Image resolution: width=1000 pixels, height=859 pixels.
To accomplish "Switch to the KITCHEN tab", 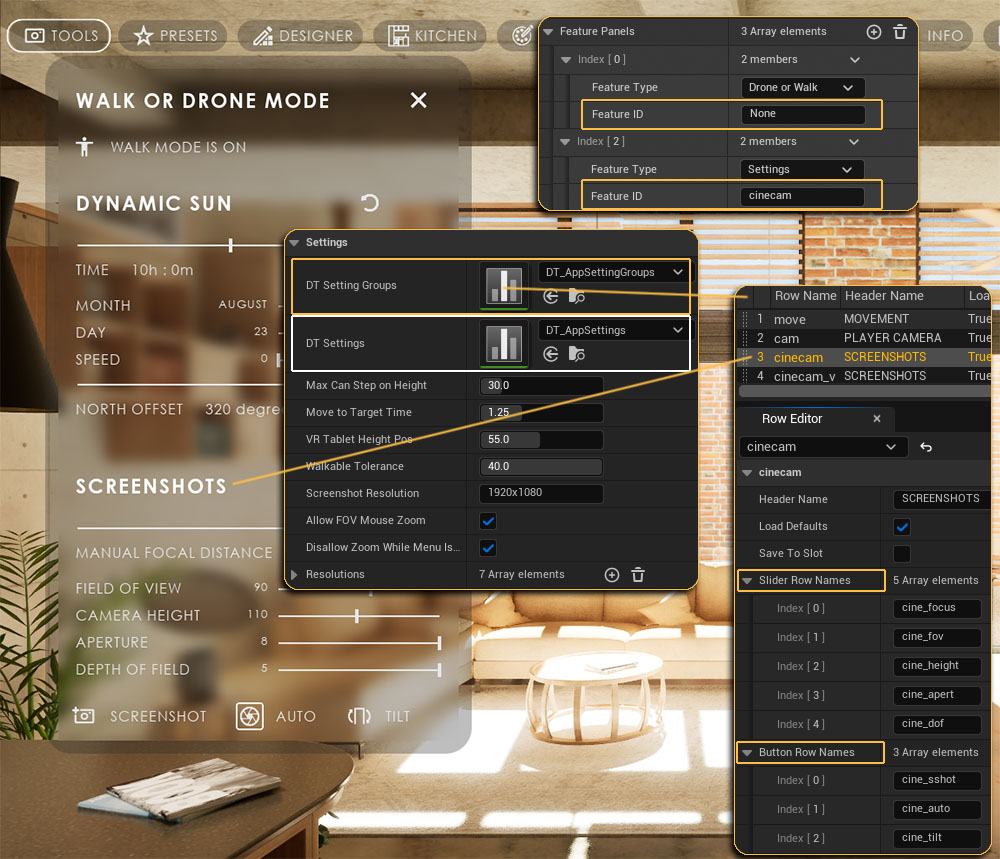I will 433,36.
